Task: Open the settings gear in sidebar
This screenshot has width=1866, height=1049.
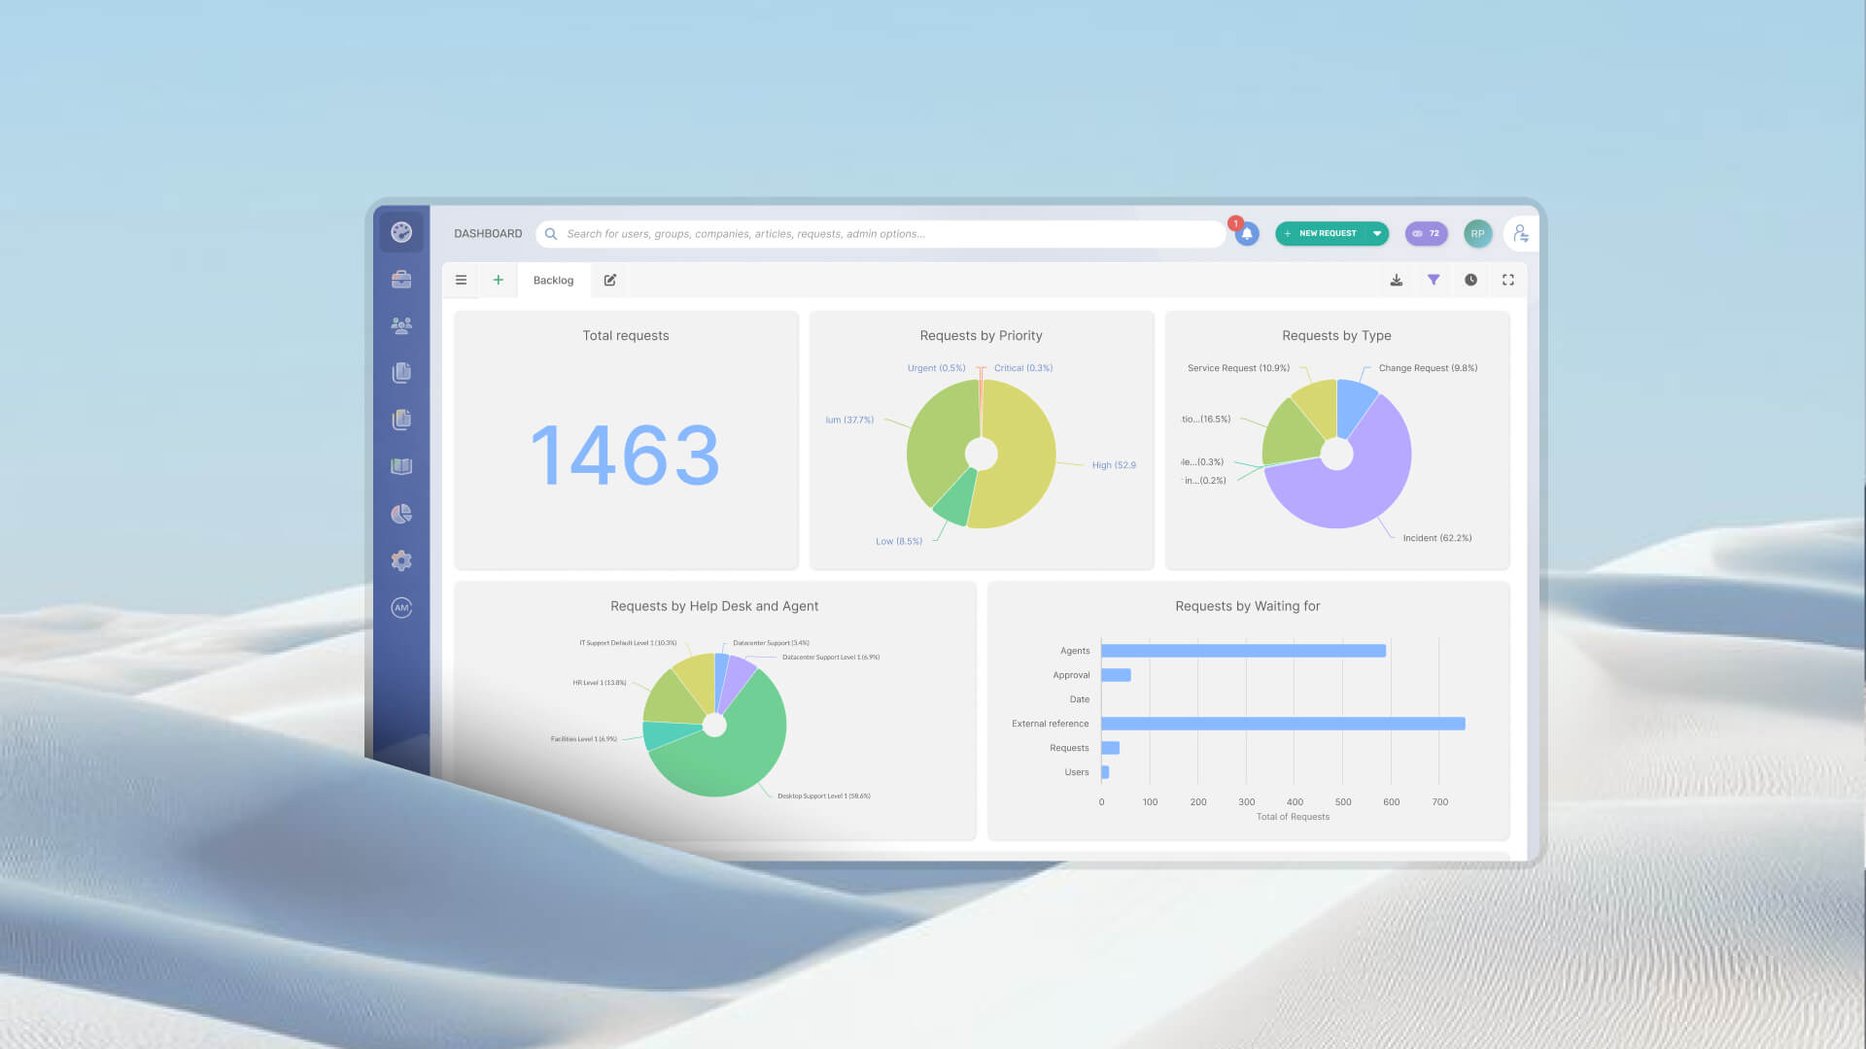Action: [401, 560]
